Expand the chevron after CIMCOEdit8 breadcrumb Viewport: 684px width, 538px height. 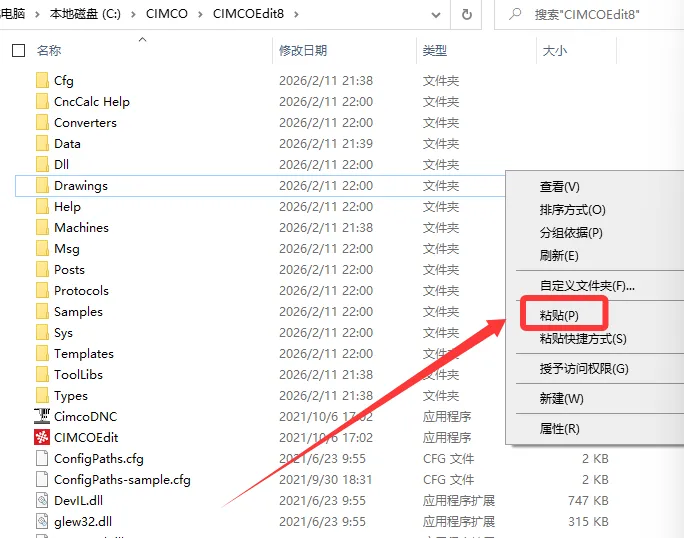pos(296,14)
